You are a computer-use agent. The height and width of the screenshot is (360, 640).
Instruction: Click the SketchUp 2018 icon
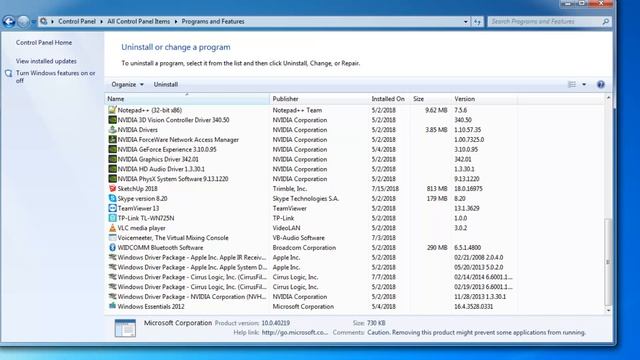112,189
